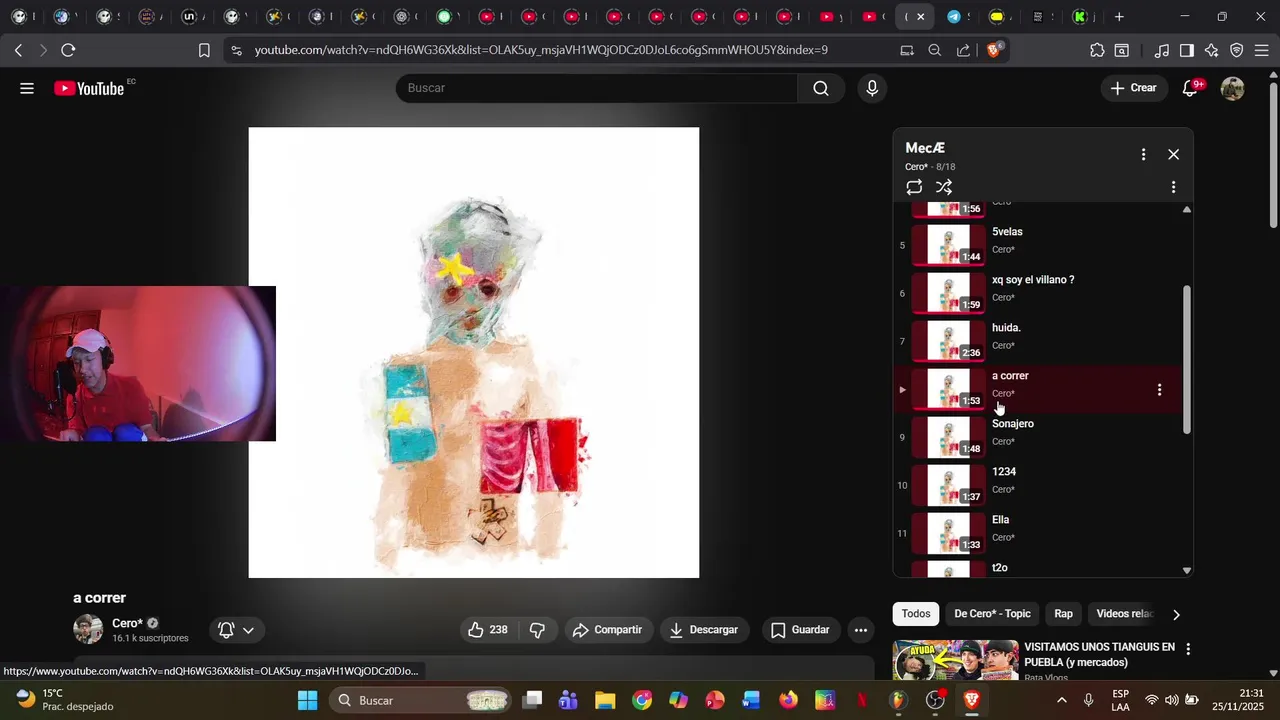Image resolution: width=1280 pixels, height=720 pixels.
Task: Click the address bar URL
Action: [541, 50]
